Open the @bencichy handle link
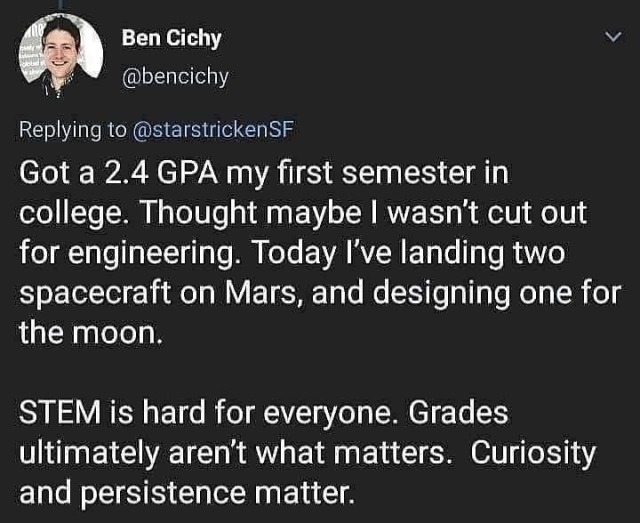640x523 pixels. pyautogui.click(x=175, y=76)
